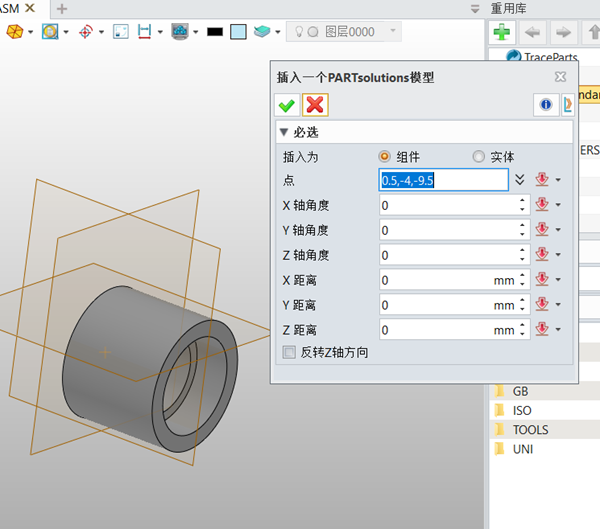The height and width of the screenshot is (529, 600).
Task: Confirm insertion with the green checkmark
Action: pyautogui.click(x=287, y=105)
